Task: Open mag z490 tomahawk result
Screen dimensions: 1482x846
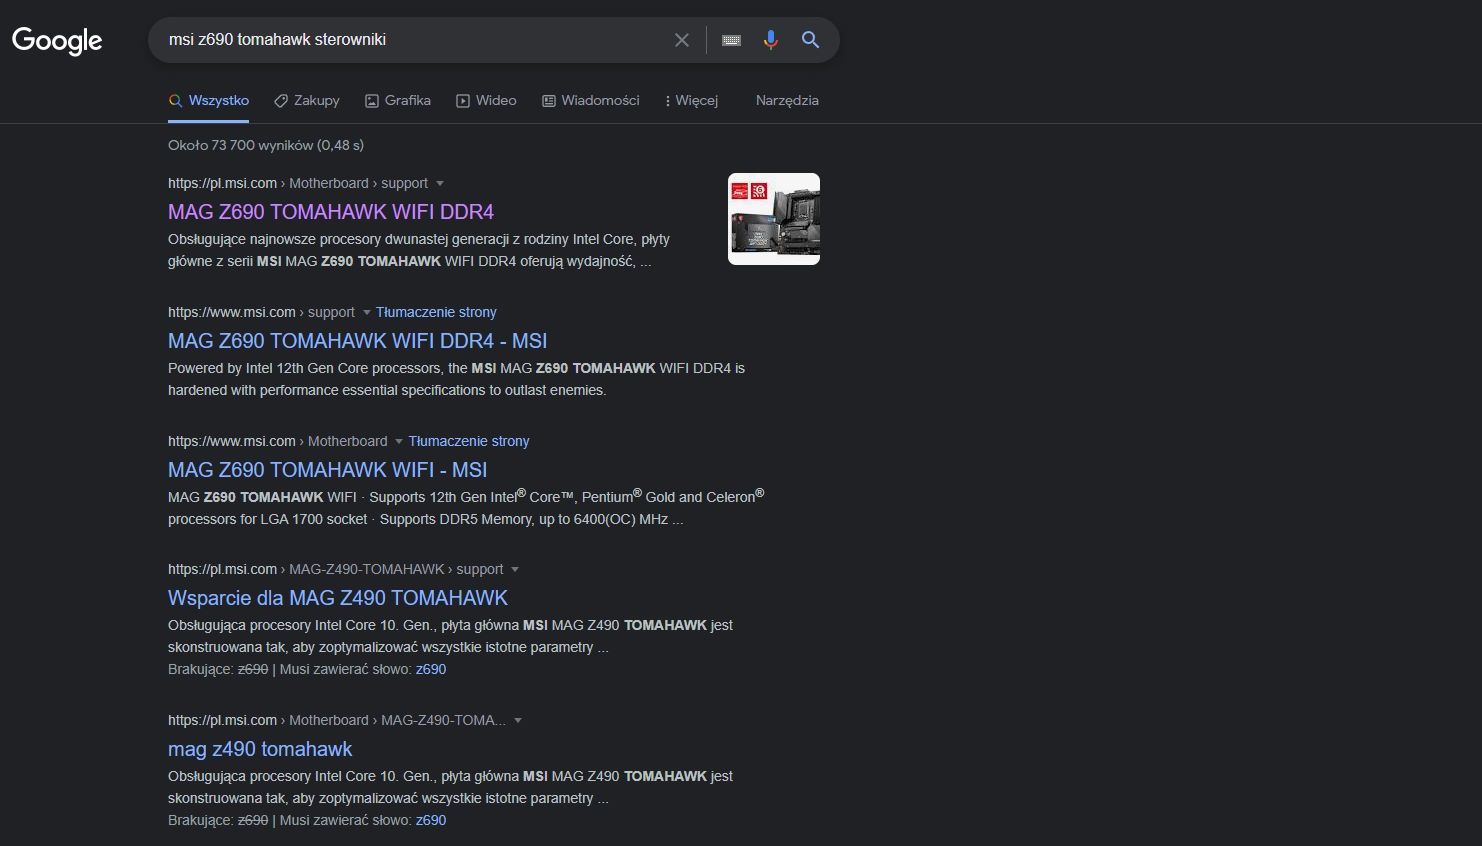Action: pyautogui.click(x=260, y=749)
